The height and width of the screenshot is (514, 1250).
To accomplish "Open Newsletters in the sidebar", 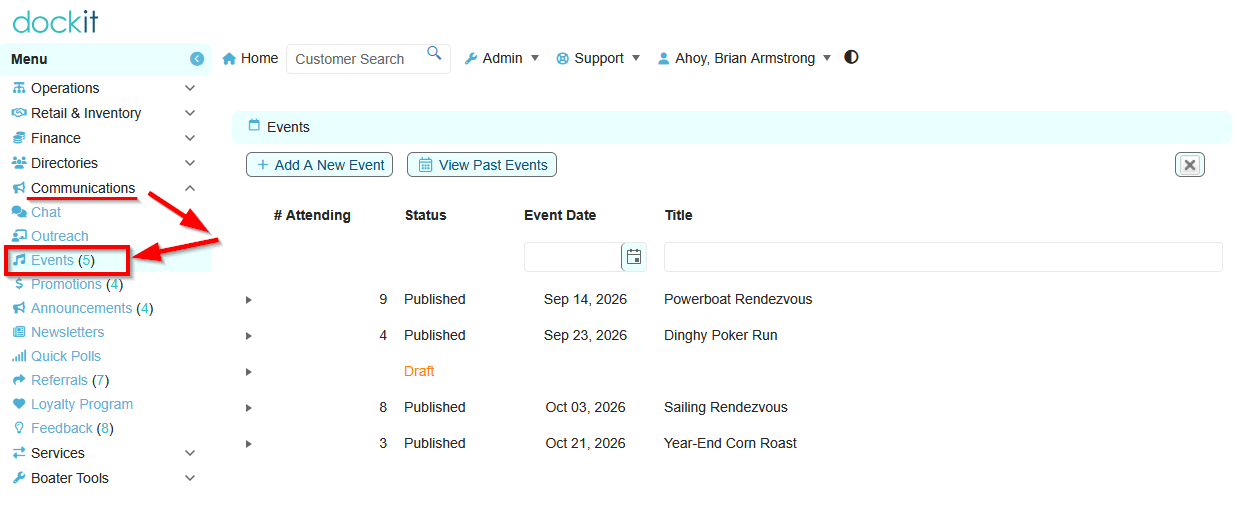I will (68, 332).
